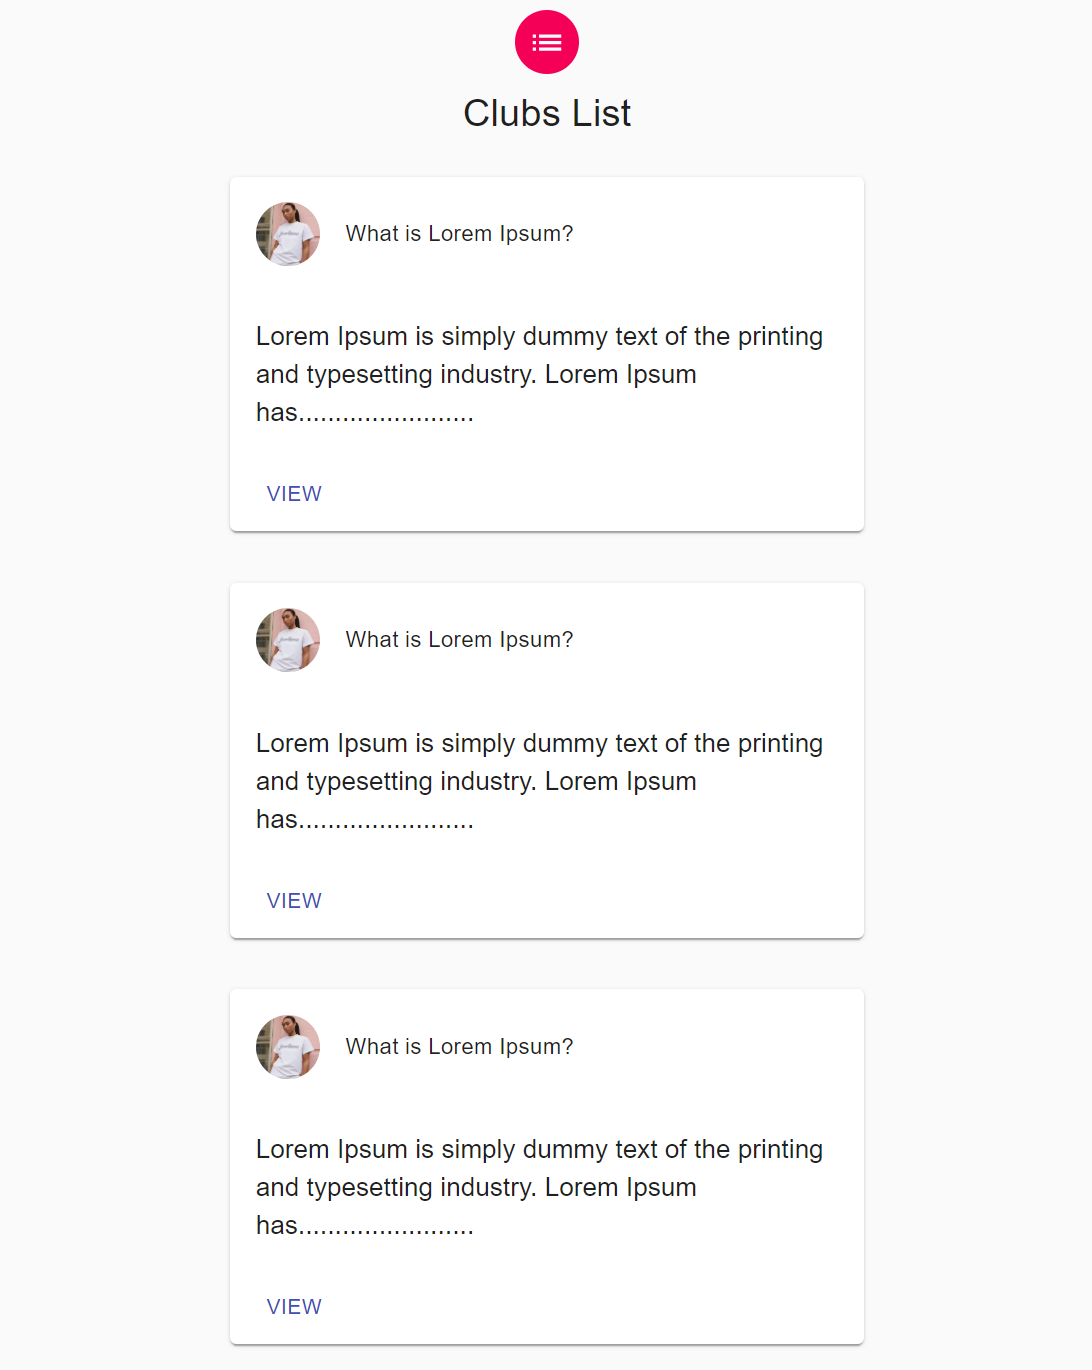Click the avatar in the third club card
1092x1370 pixels.
288,1047
